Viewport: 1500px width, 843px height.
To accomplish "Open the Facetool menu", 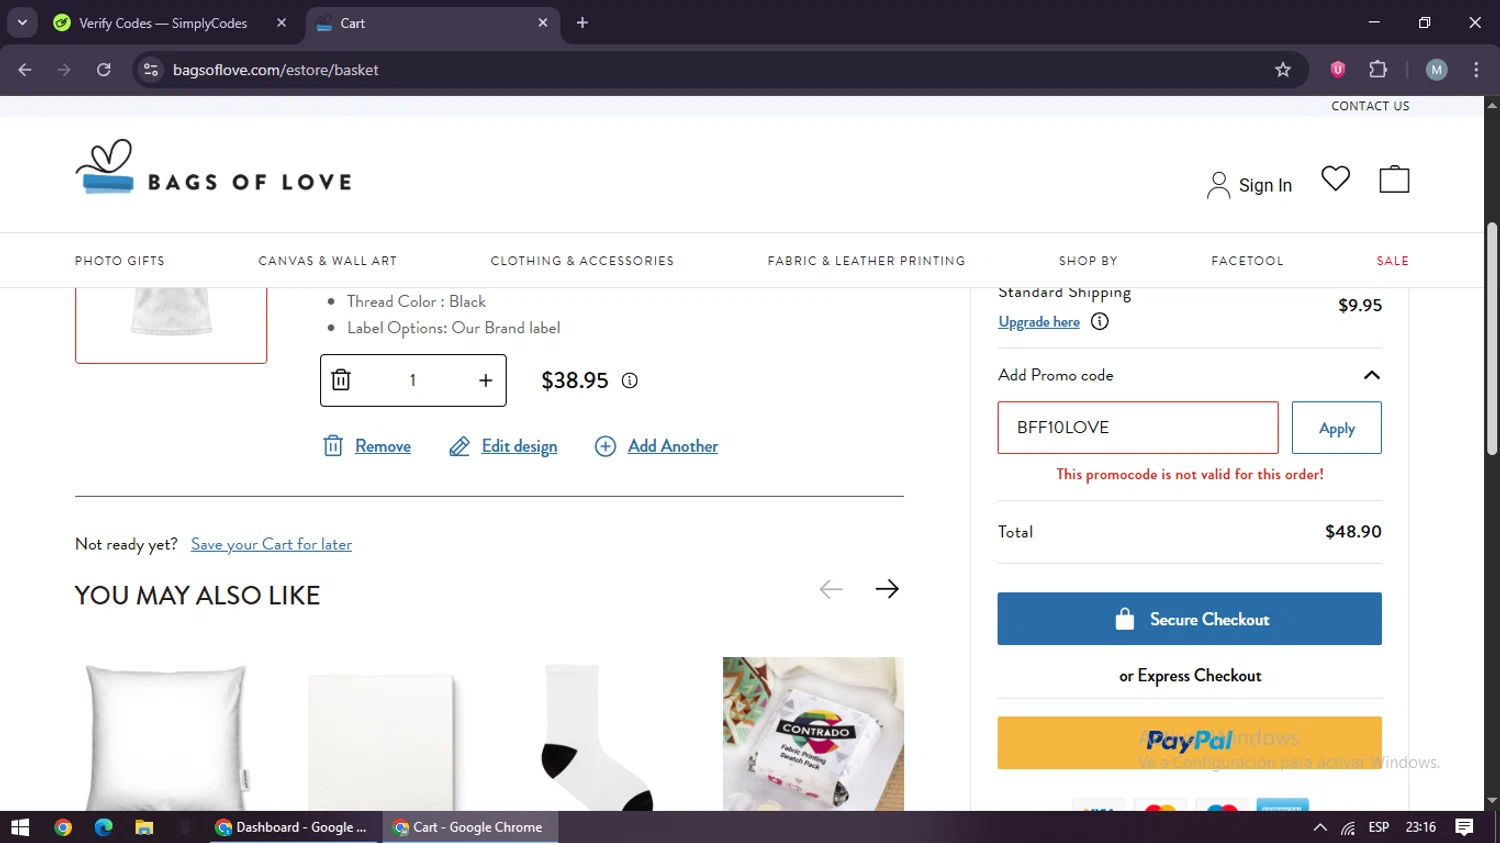I will [x=1247, y=260].
